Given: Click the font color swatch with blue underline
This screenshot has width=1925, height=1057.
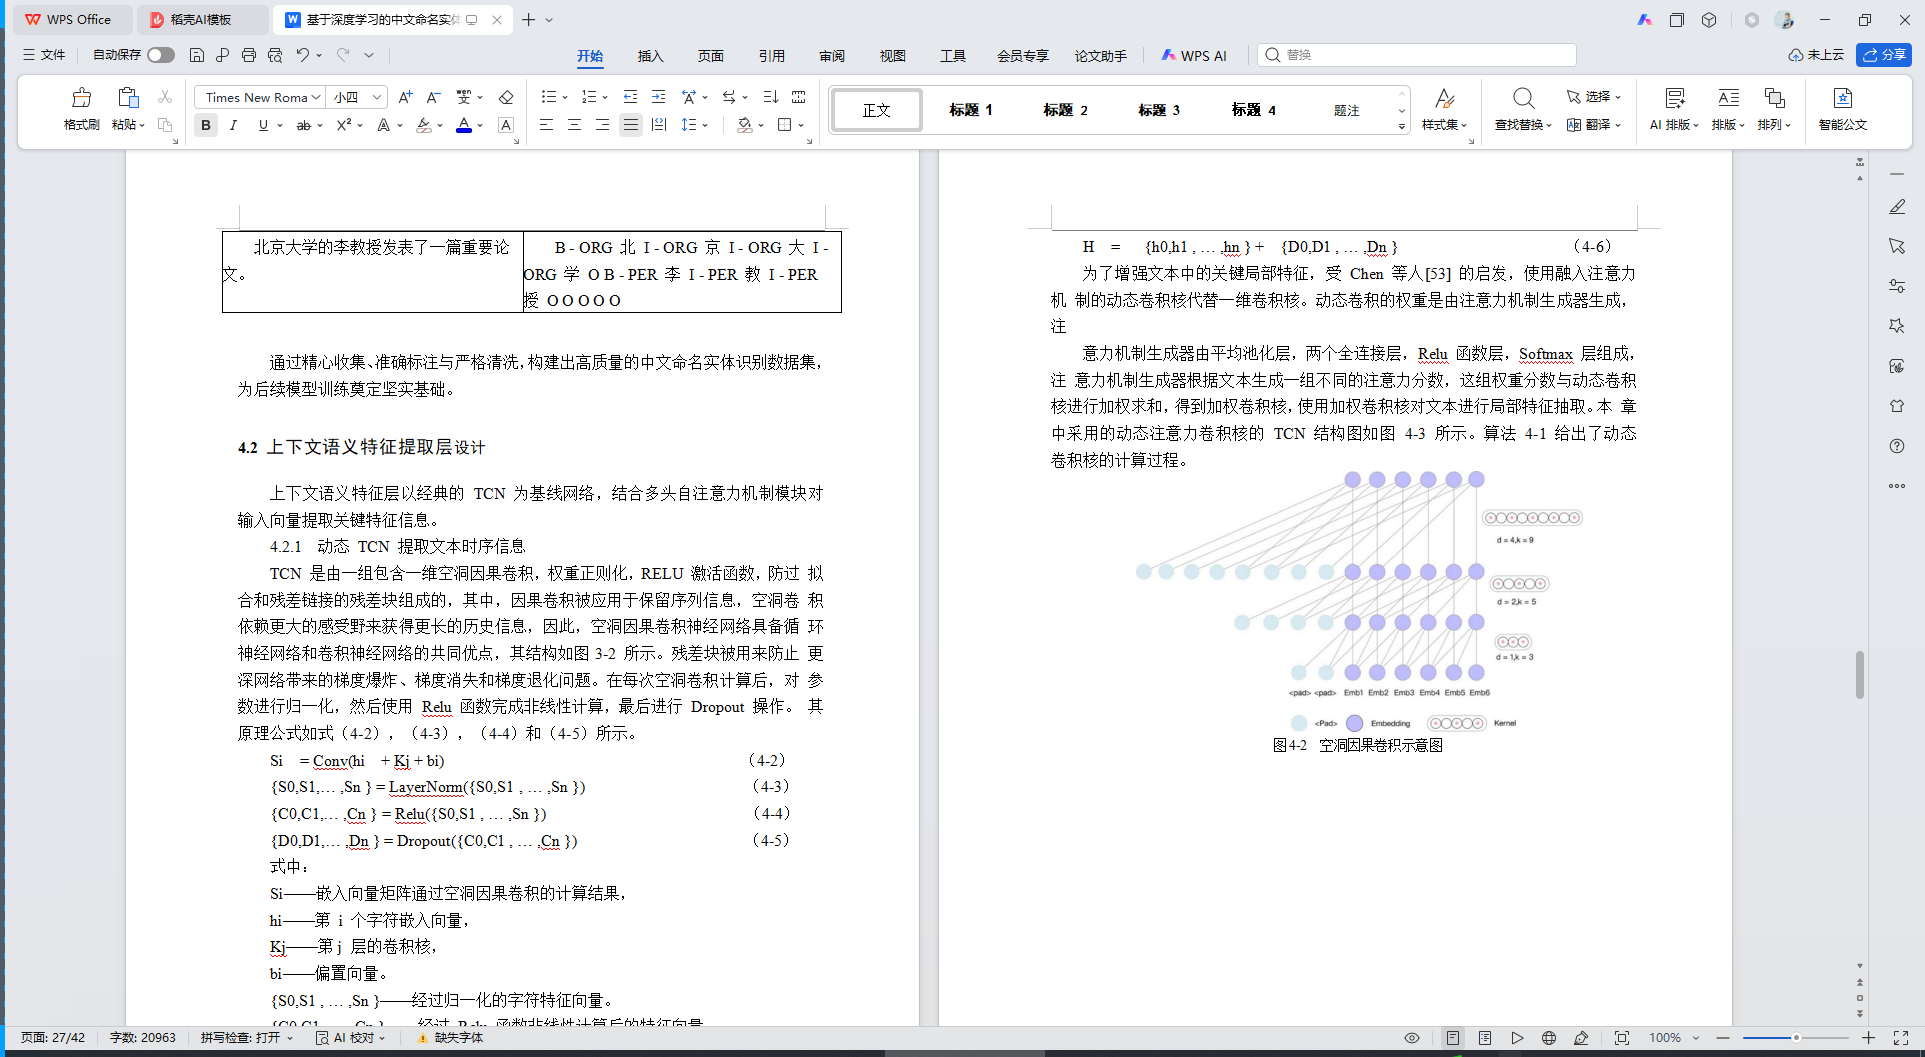Looking at the screenshot, I should coord(464,125).
